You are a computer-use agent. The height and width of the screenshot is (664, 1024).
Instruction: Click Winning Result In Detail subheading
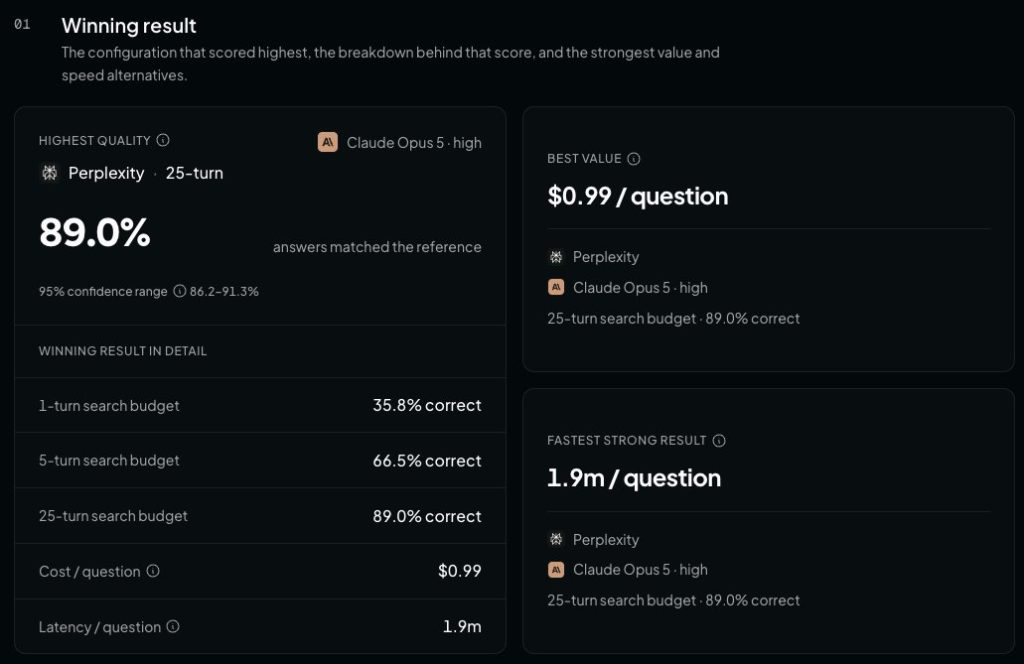pos(123,351)
